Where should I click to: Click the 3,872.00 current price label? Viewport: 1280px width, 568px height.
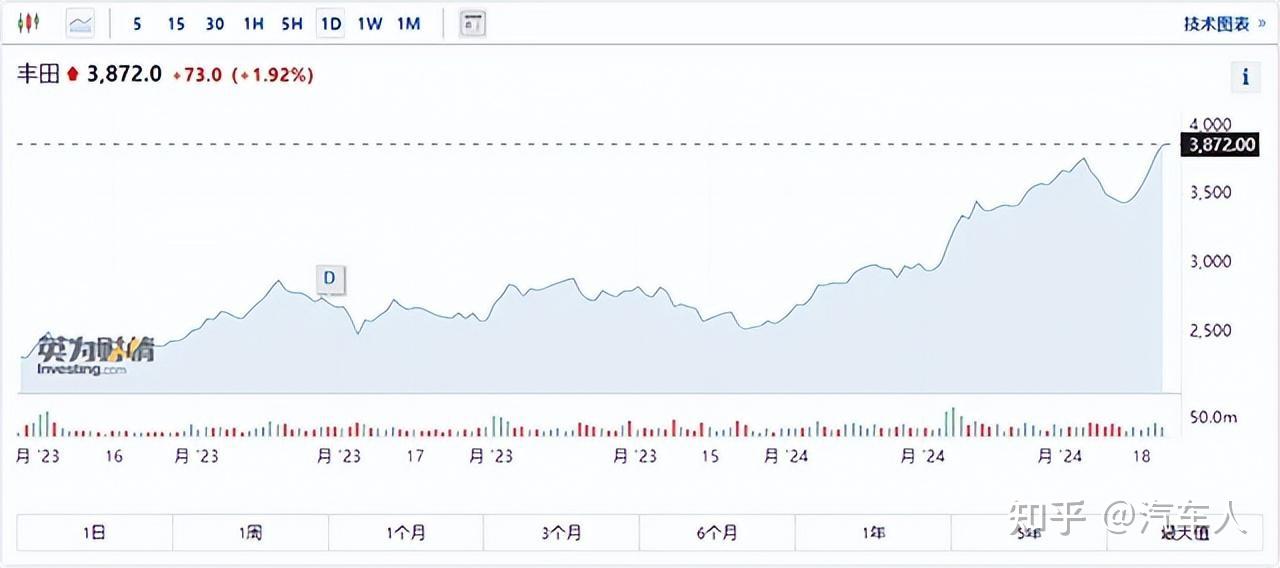coord(1219,145)
